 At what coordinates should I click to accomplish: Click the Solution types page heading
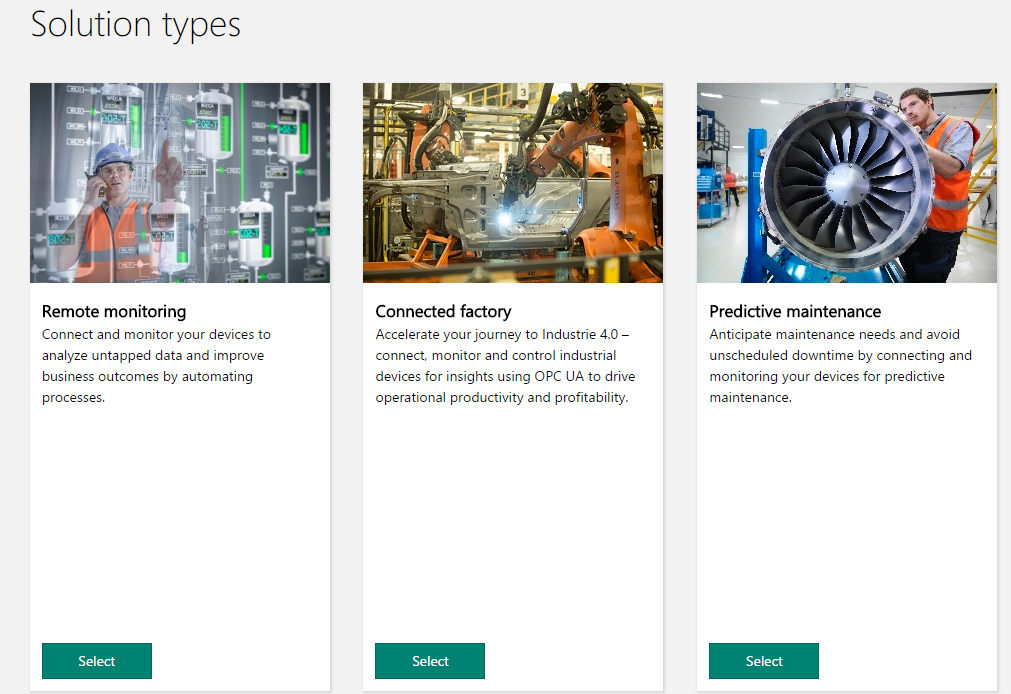point(136,24)
